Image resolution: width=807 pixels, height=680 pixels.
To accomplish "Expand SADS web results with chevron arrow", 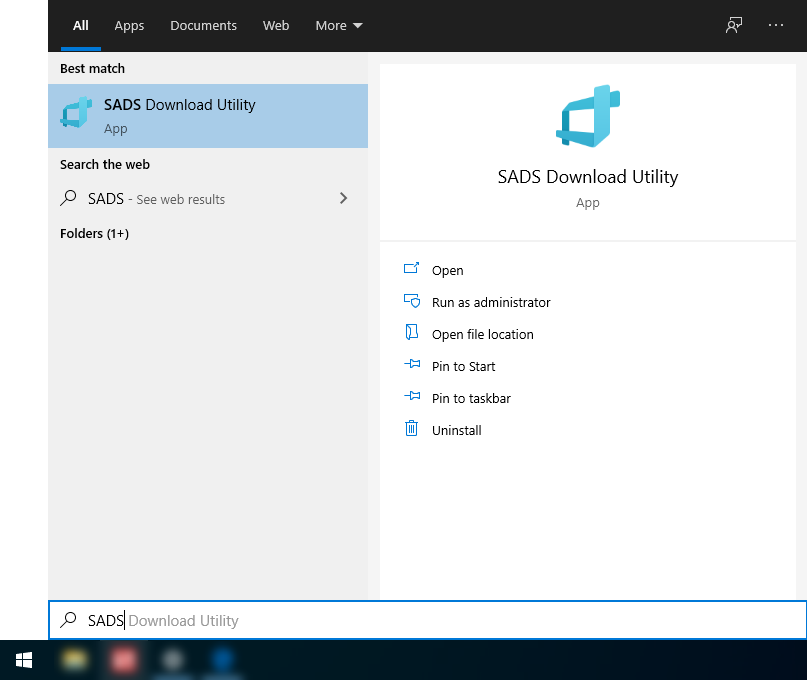I will click(x=343, y=198).
